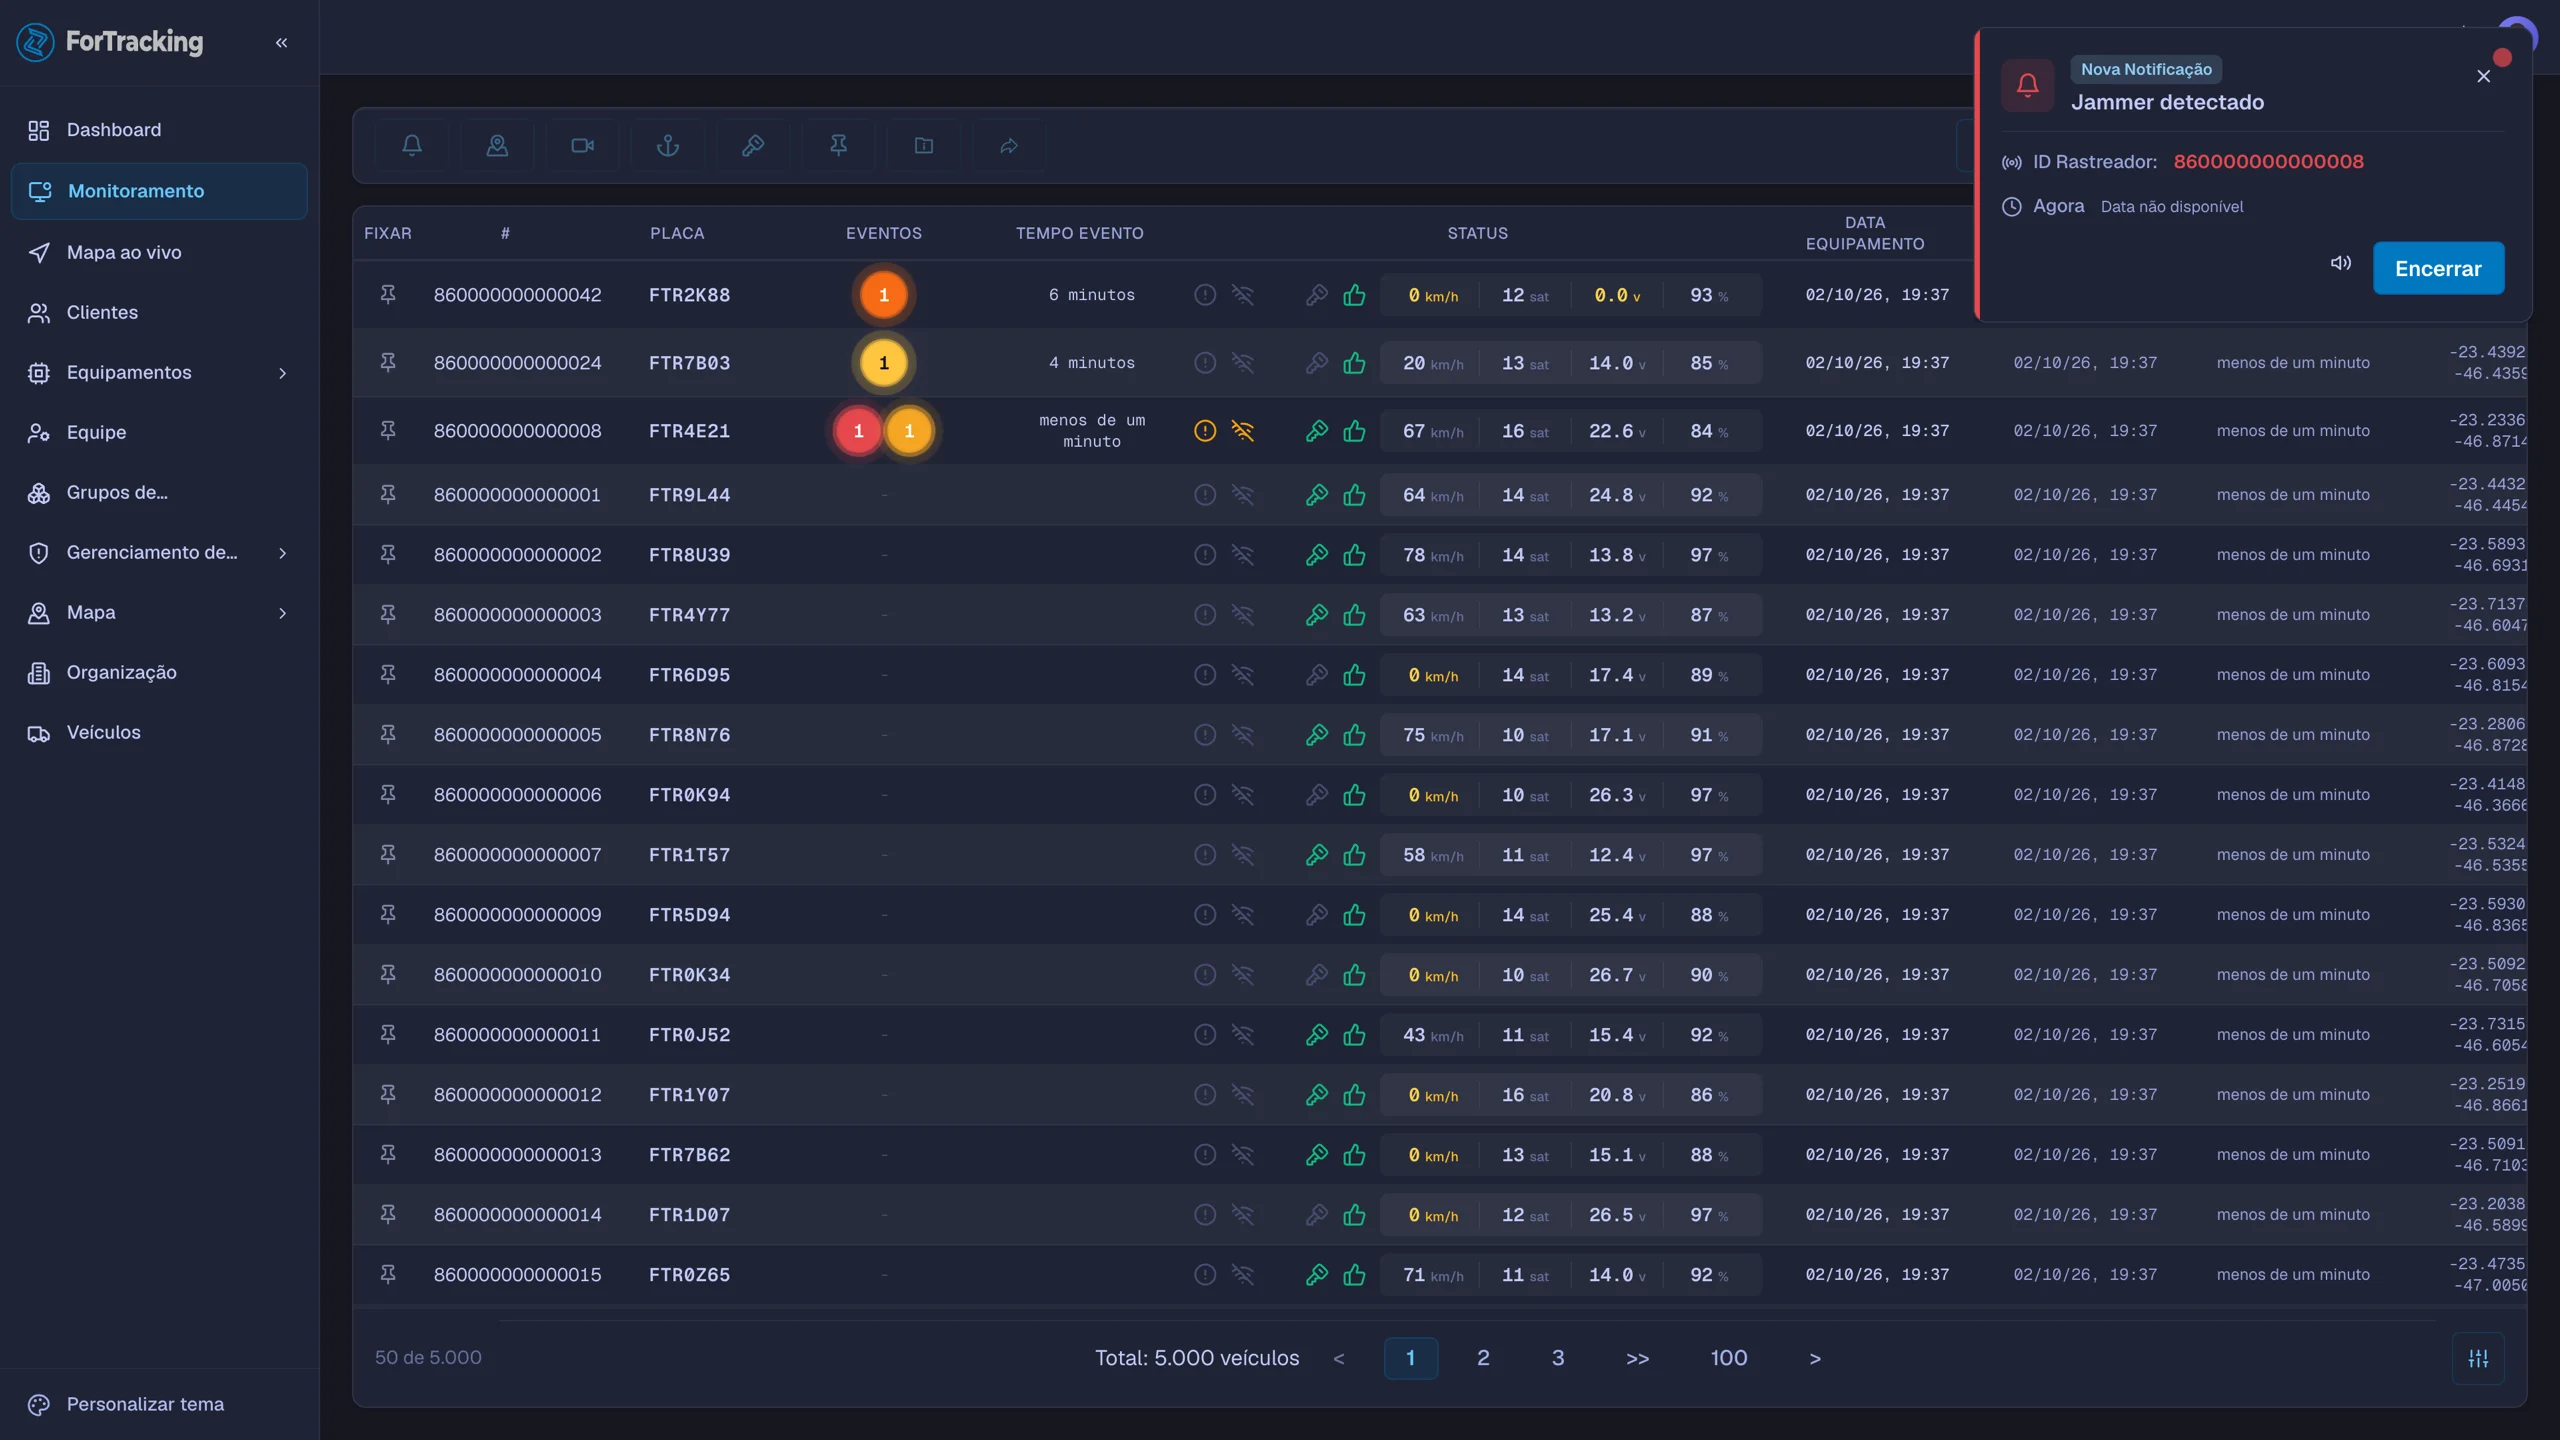Click orange event badge for FTR2K88

click(883, 295)
